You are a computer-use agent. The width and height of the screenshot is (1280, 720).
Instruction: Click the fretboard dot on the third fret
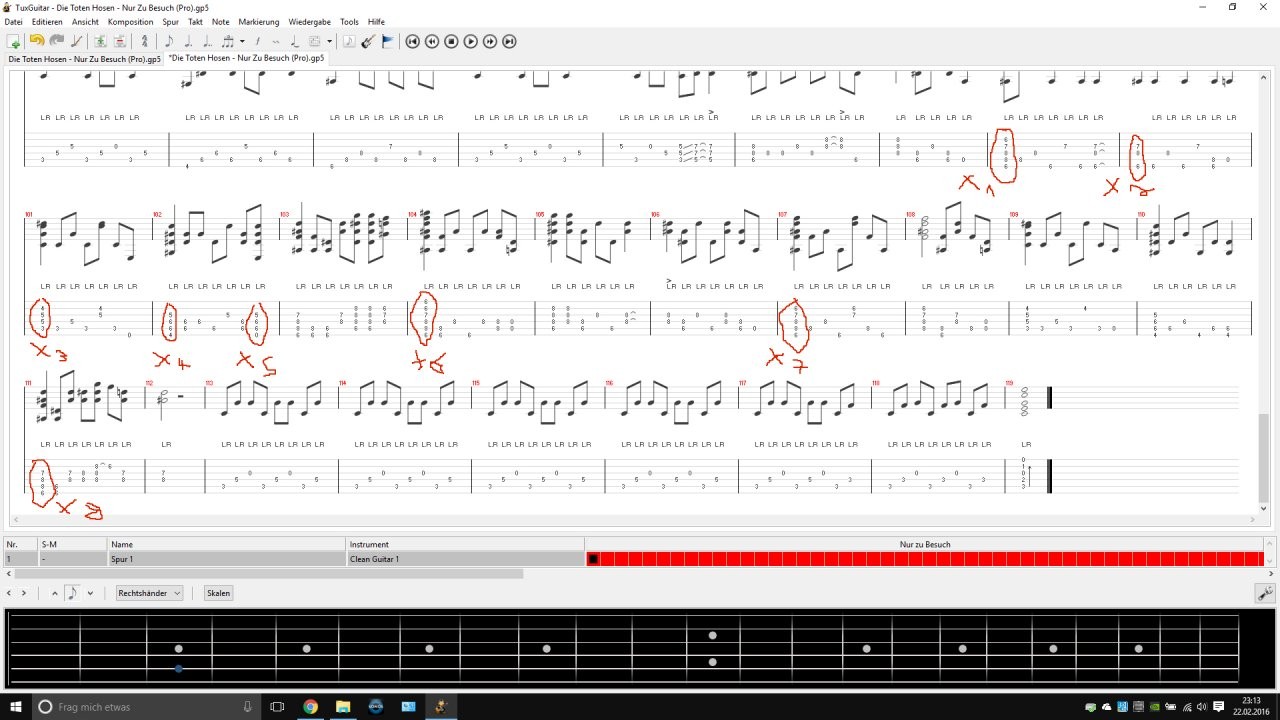(179, 649)
